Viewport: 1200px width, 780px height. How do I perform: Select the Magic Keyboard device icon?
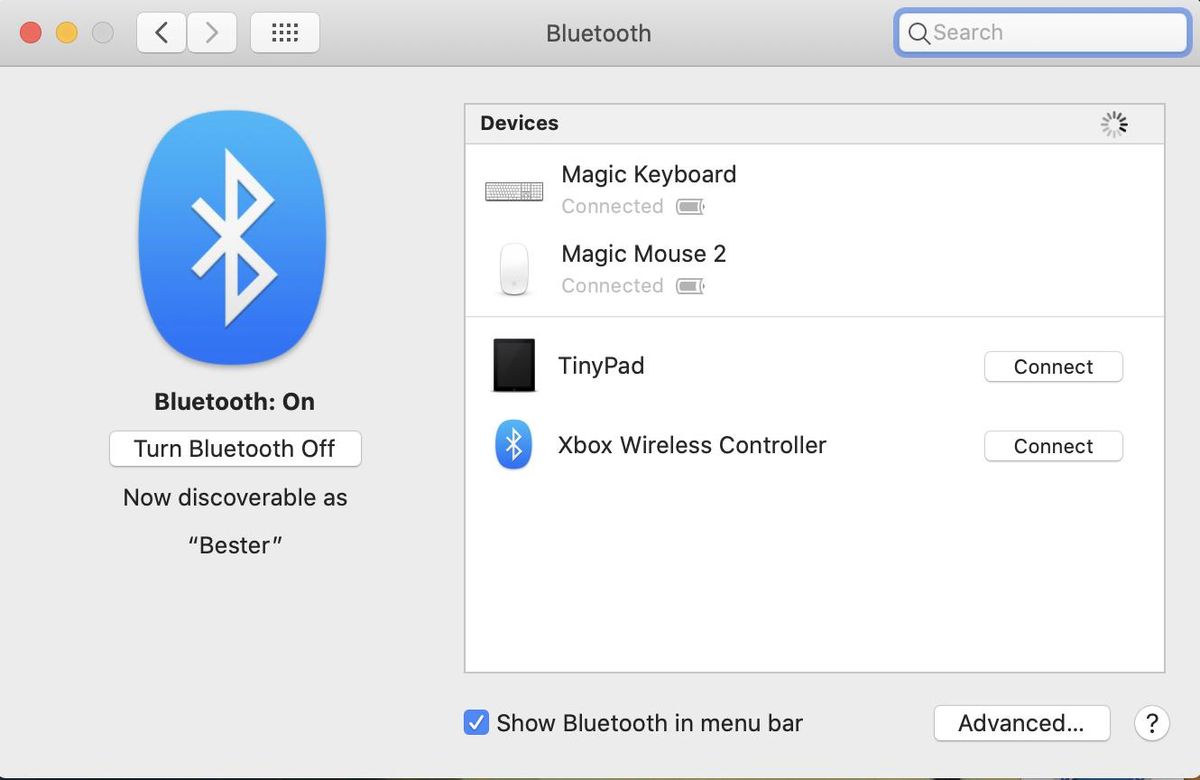pos(514,191)
